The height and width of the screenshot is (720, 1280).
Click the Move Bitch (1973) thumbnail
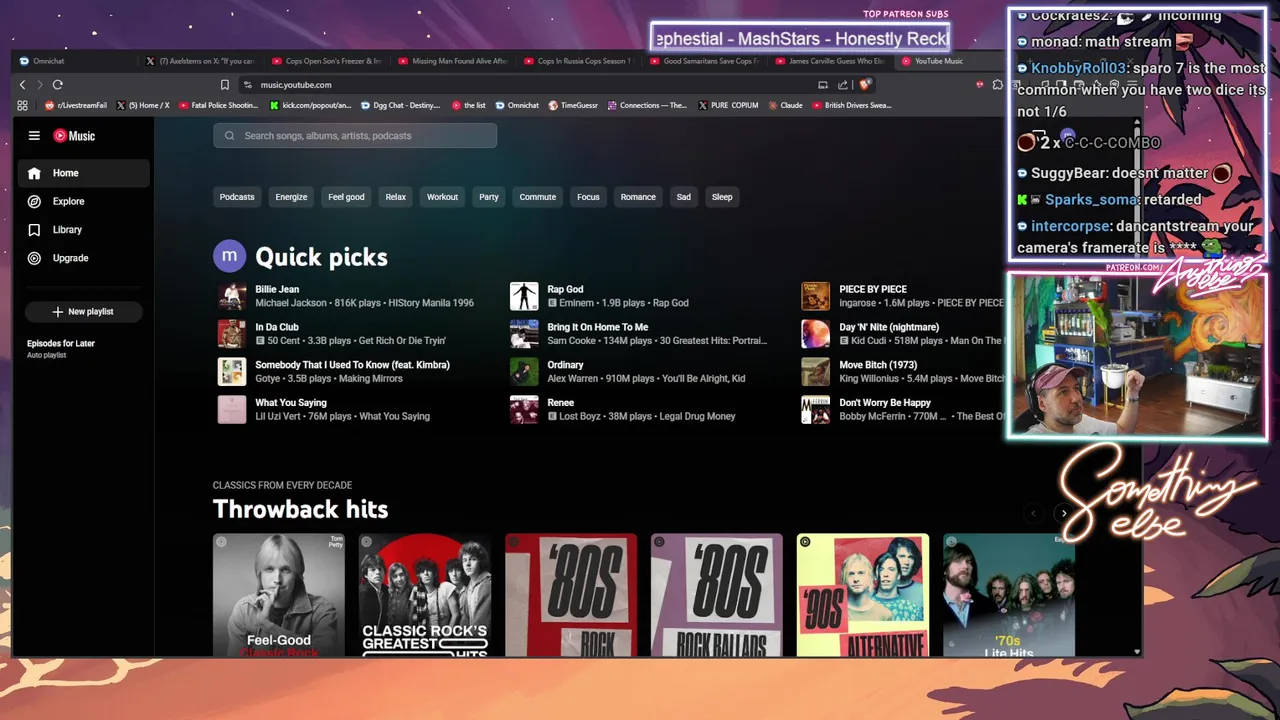pyautogui.click(x=815, y=372)
